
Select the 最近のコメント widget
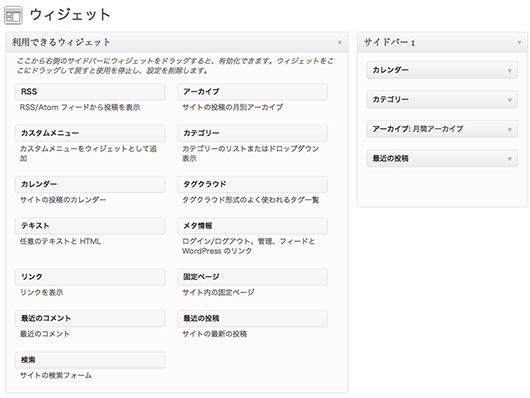[90, 319]
